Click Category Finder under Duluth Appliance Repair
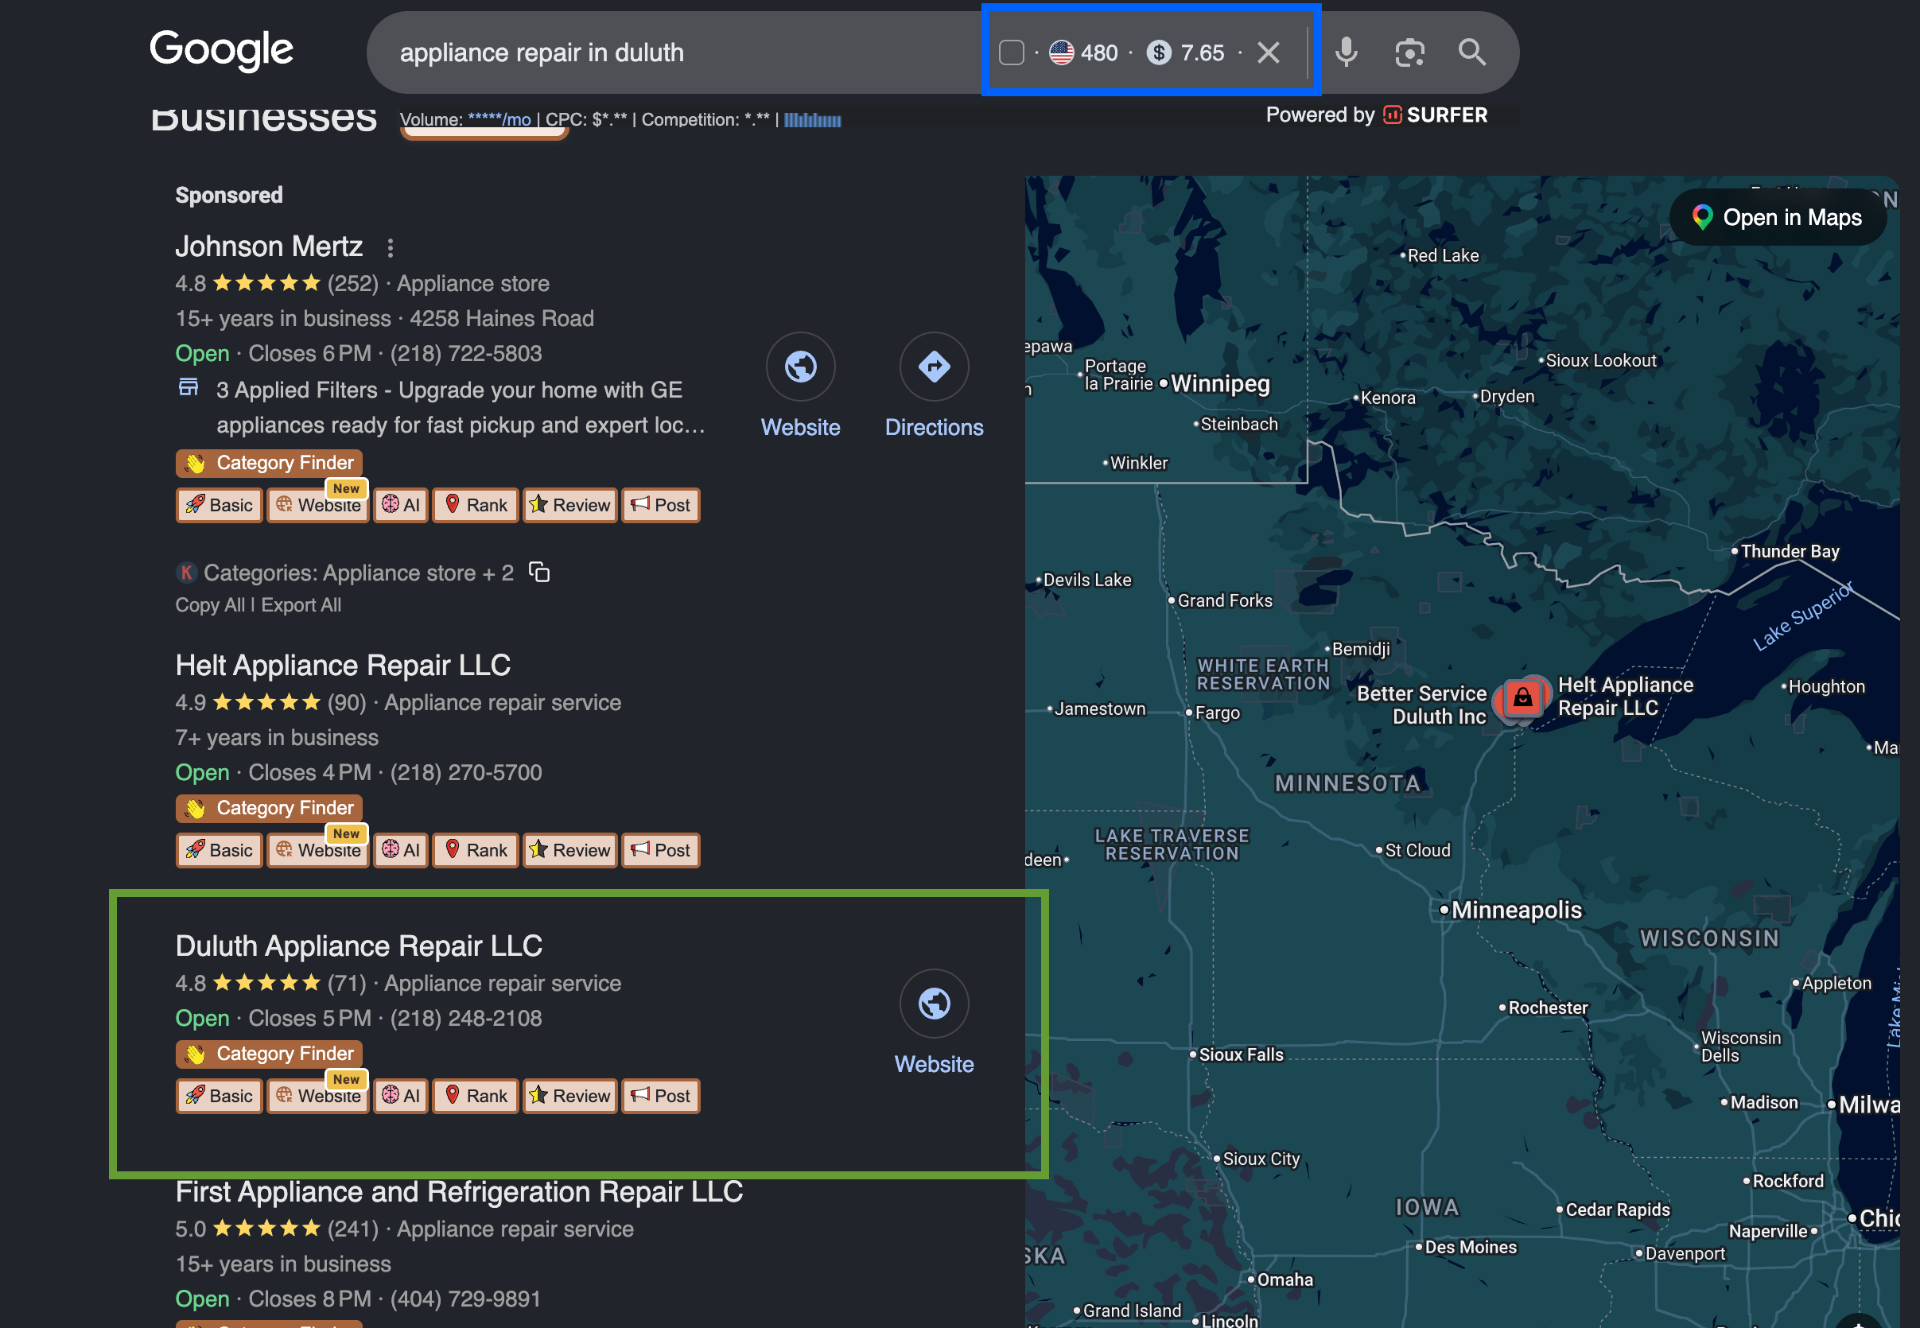The height and width of the screenshot is (1328, 1920). (269, 1054)
